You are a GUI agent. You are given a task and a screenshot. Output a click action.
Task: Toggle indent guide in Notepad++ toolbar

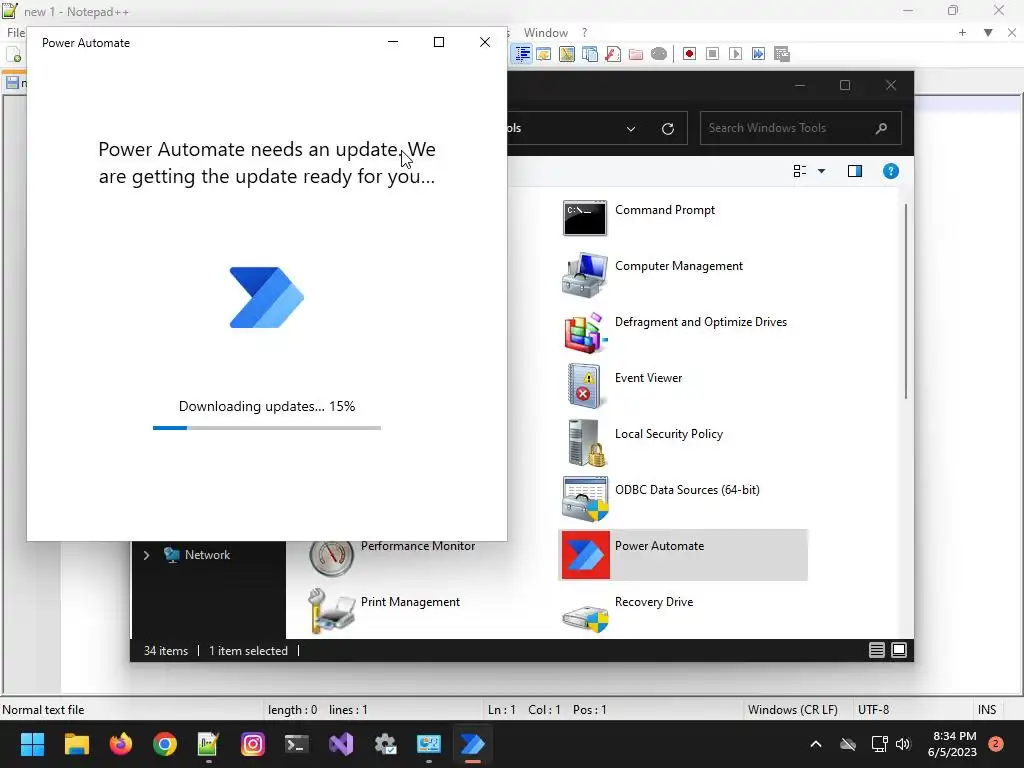click(x=522, y=54)
